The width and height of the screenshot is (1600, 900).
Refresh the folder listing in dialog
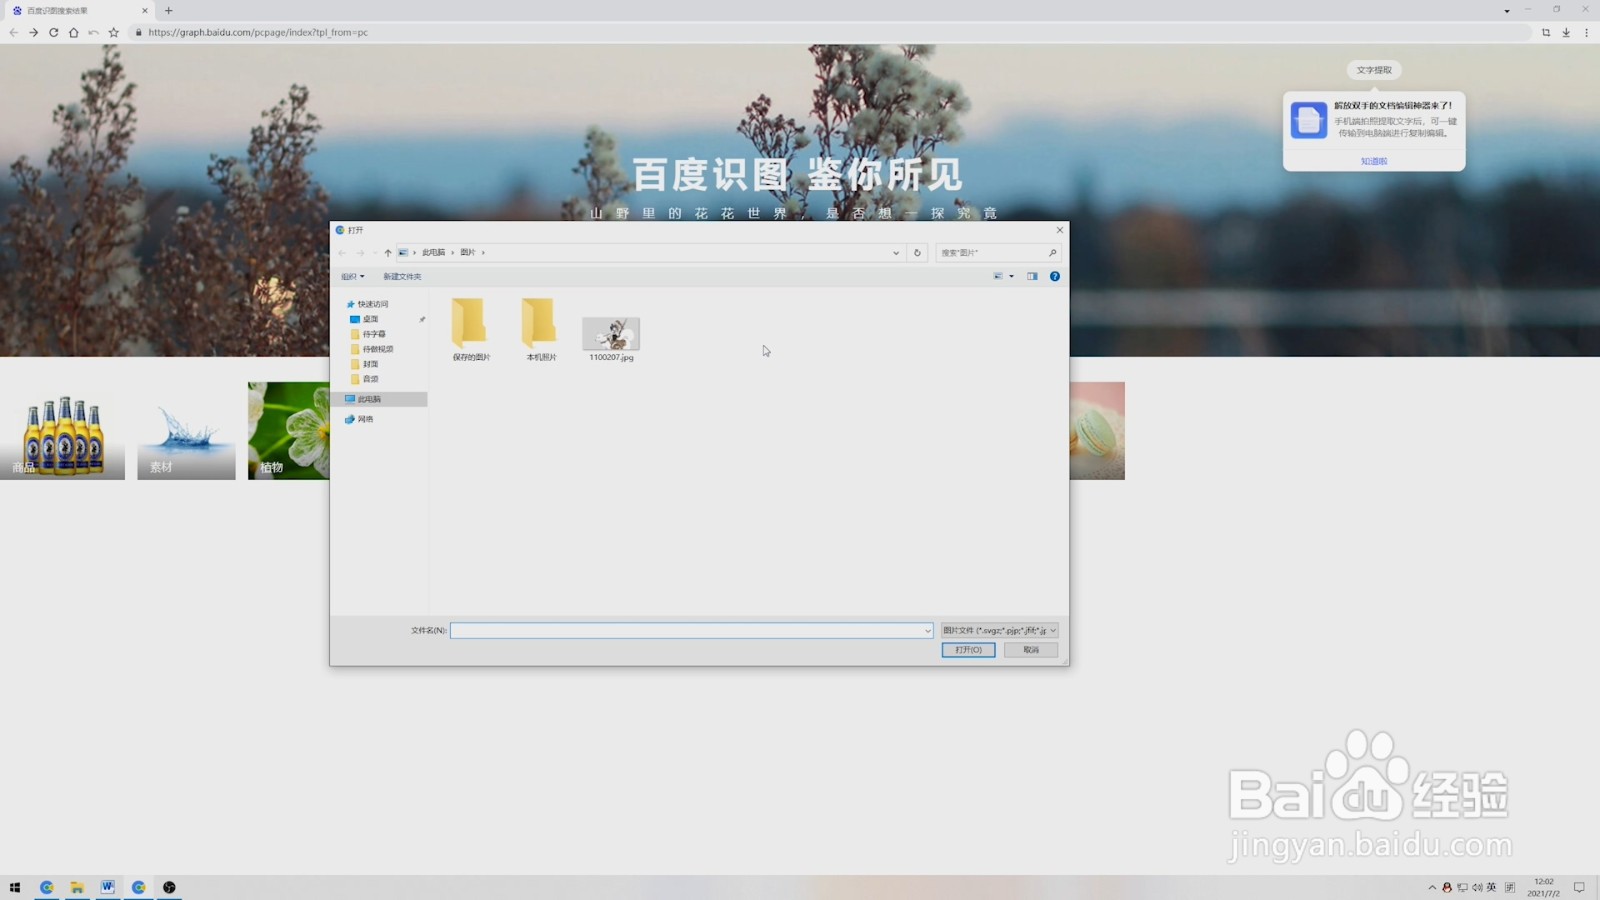(917, 253)
